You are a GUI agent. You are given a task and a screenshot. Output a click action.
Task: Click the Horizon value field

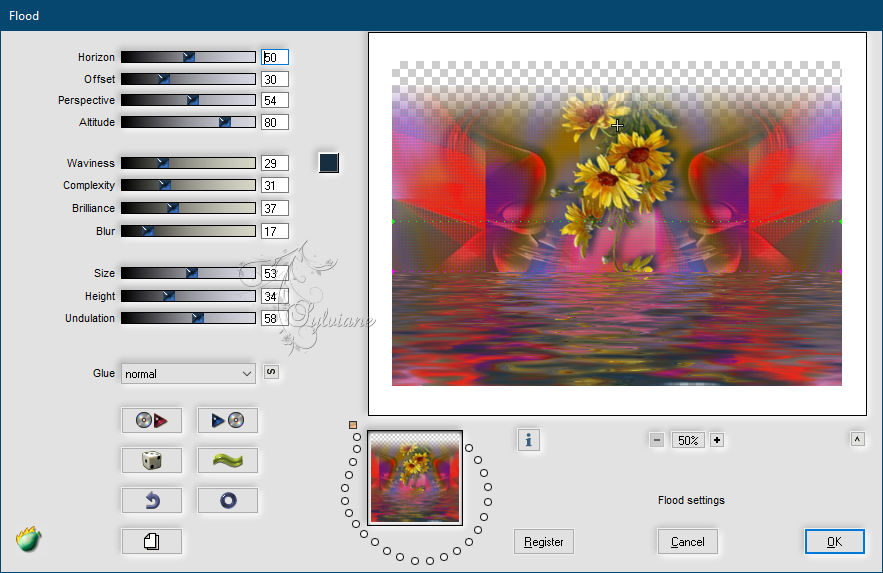(x=275, y=57)
